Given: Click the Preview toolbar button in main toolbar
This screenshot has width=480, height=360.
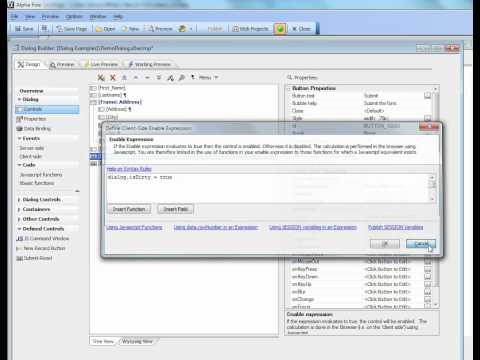Looking at the screenshot, I should tap(160, 29).
